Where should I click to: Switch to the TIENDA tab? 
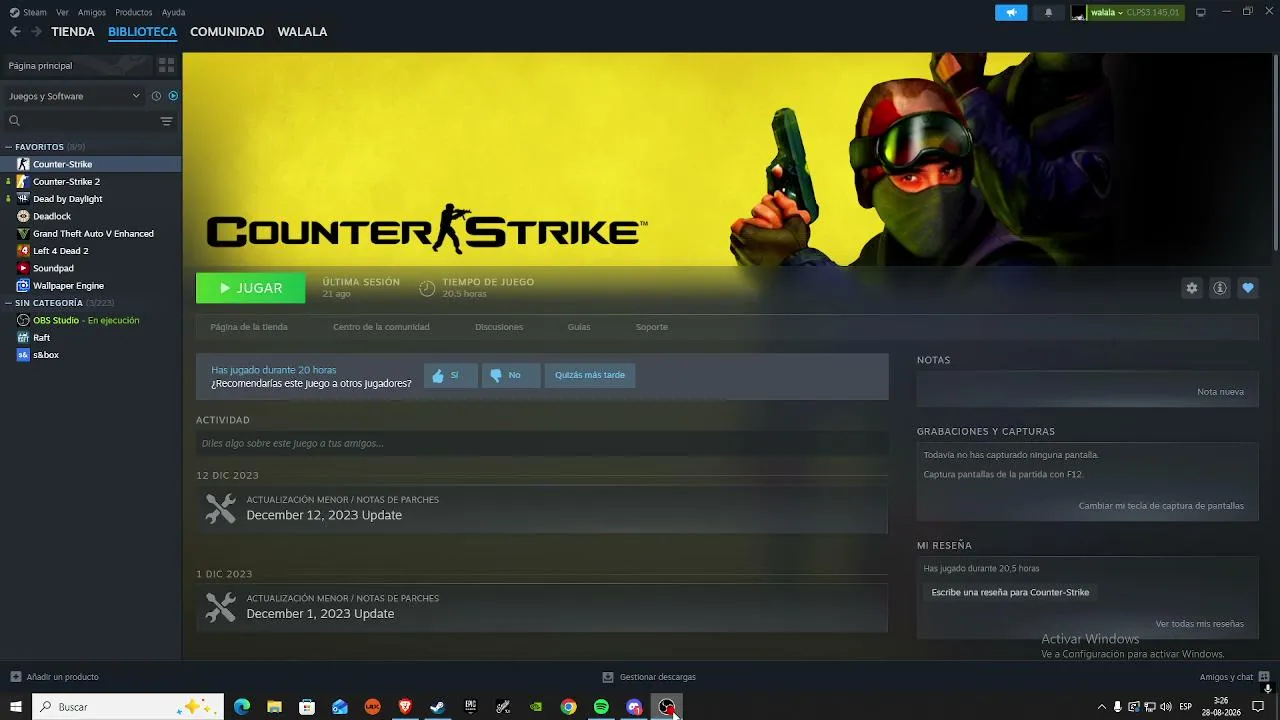point(73,32)
